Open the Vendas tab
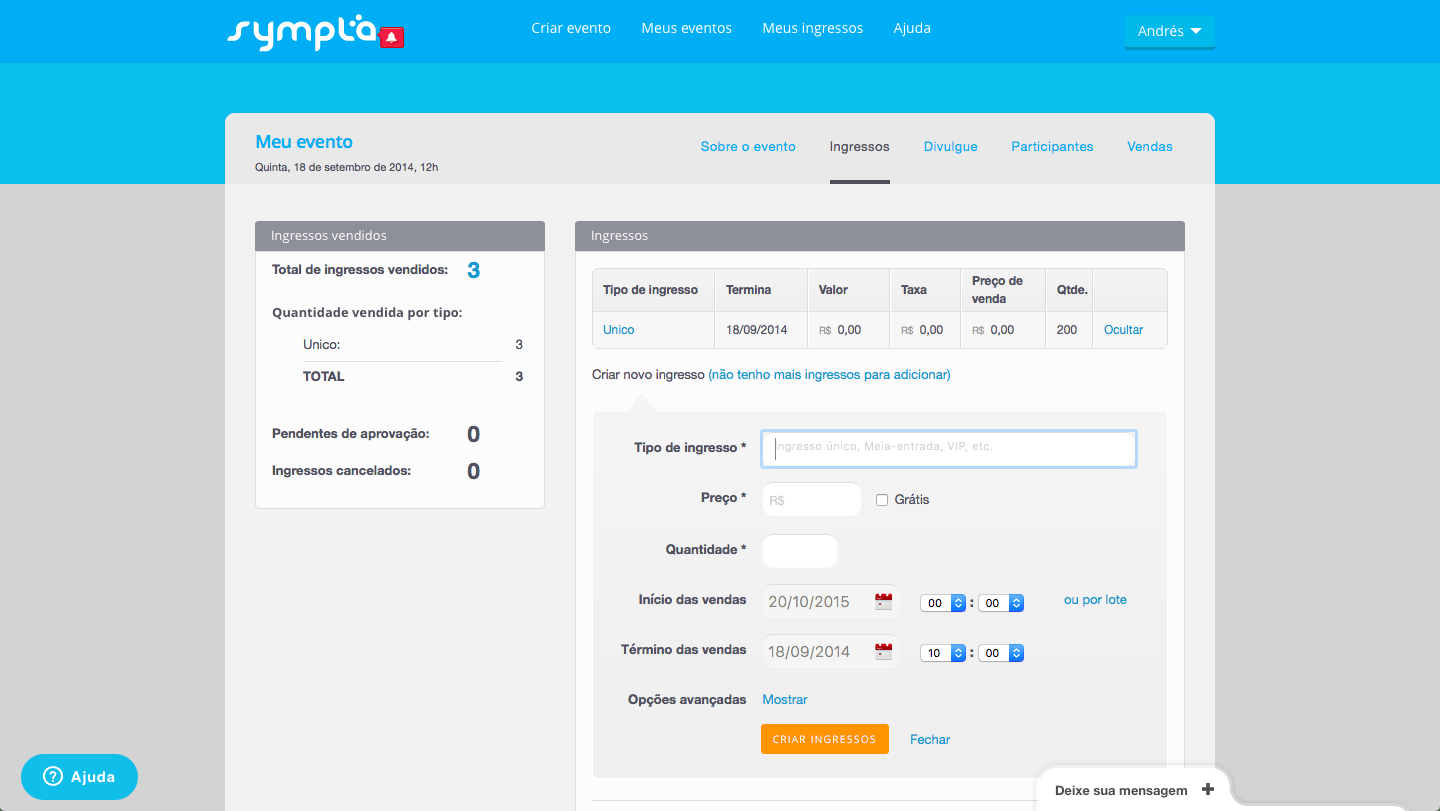The width and height of the screenshot is (1440, 811). [1150, 146]
